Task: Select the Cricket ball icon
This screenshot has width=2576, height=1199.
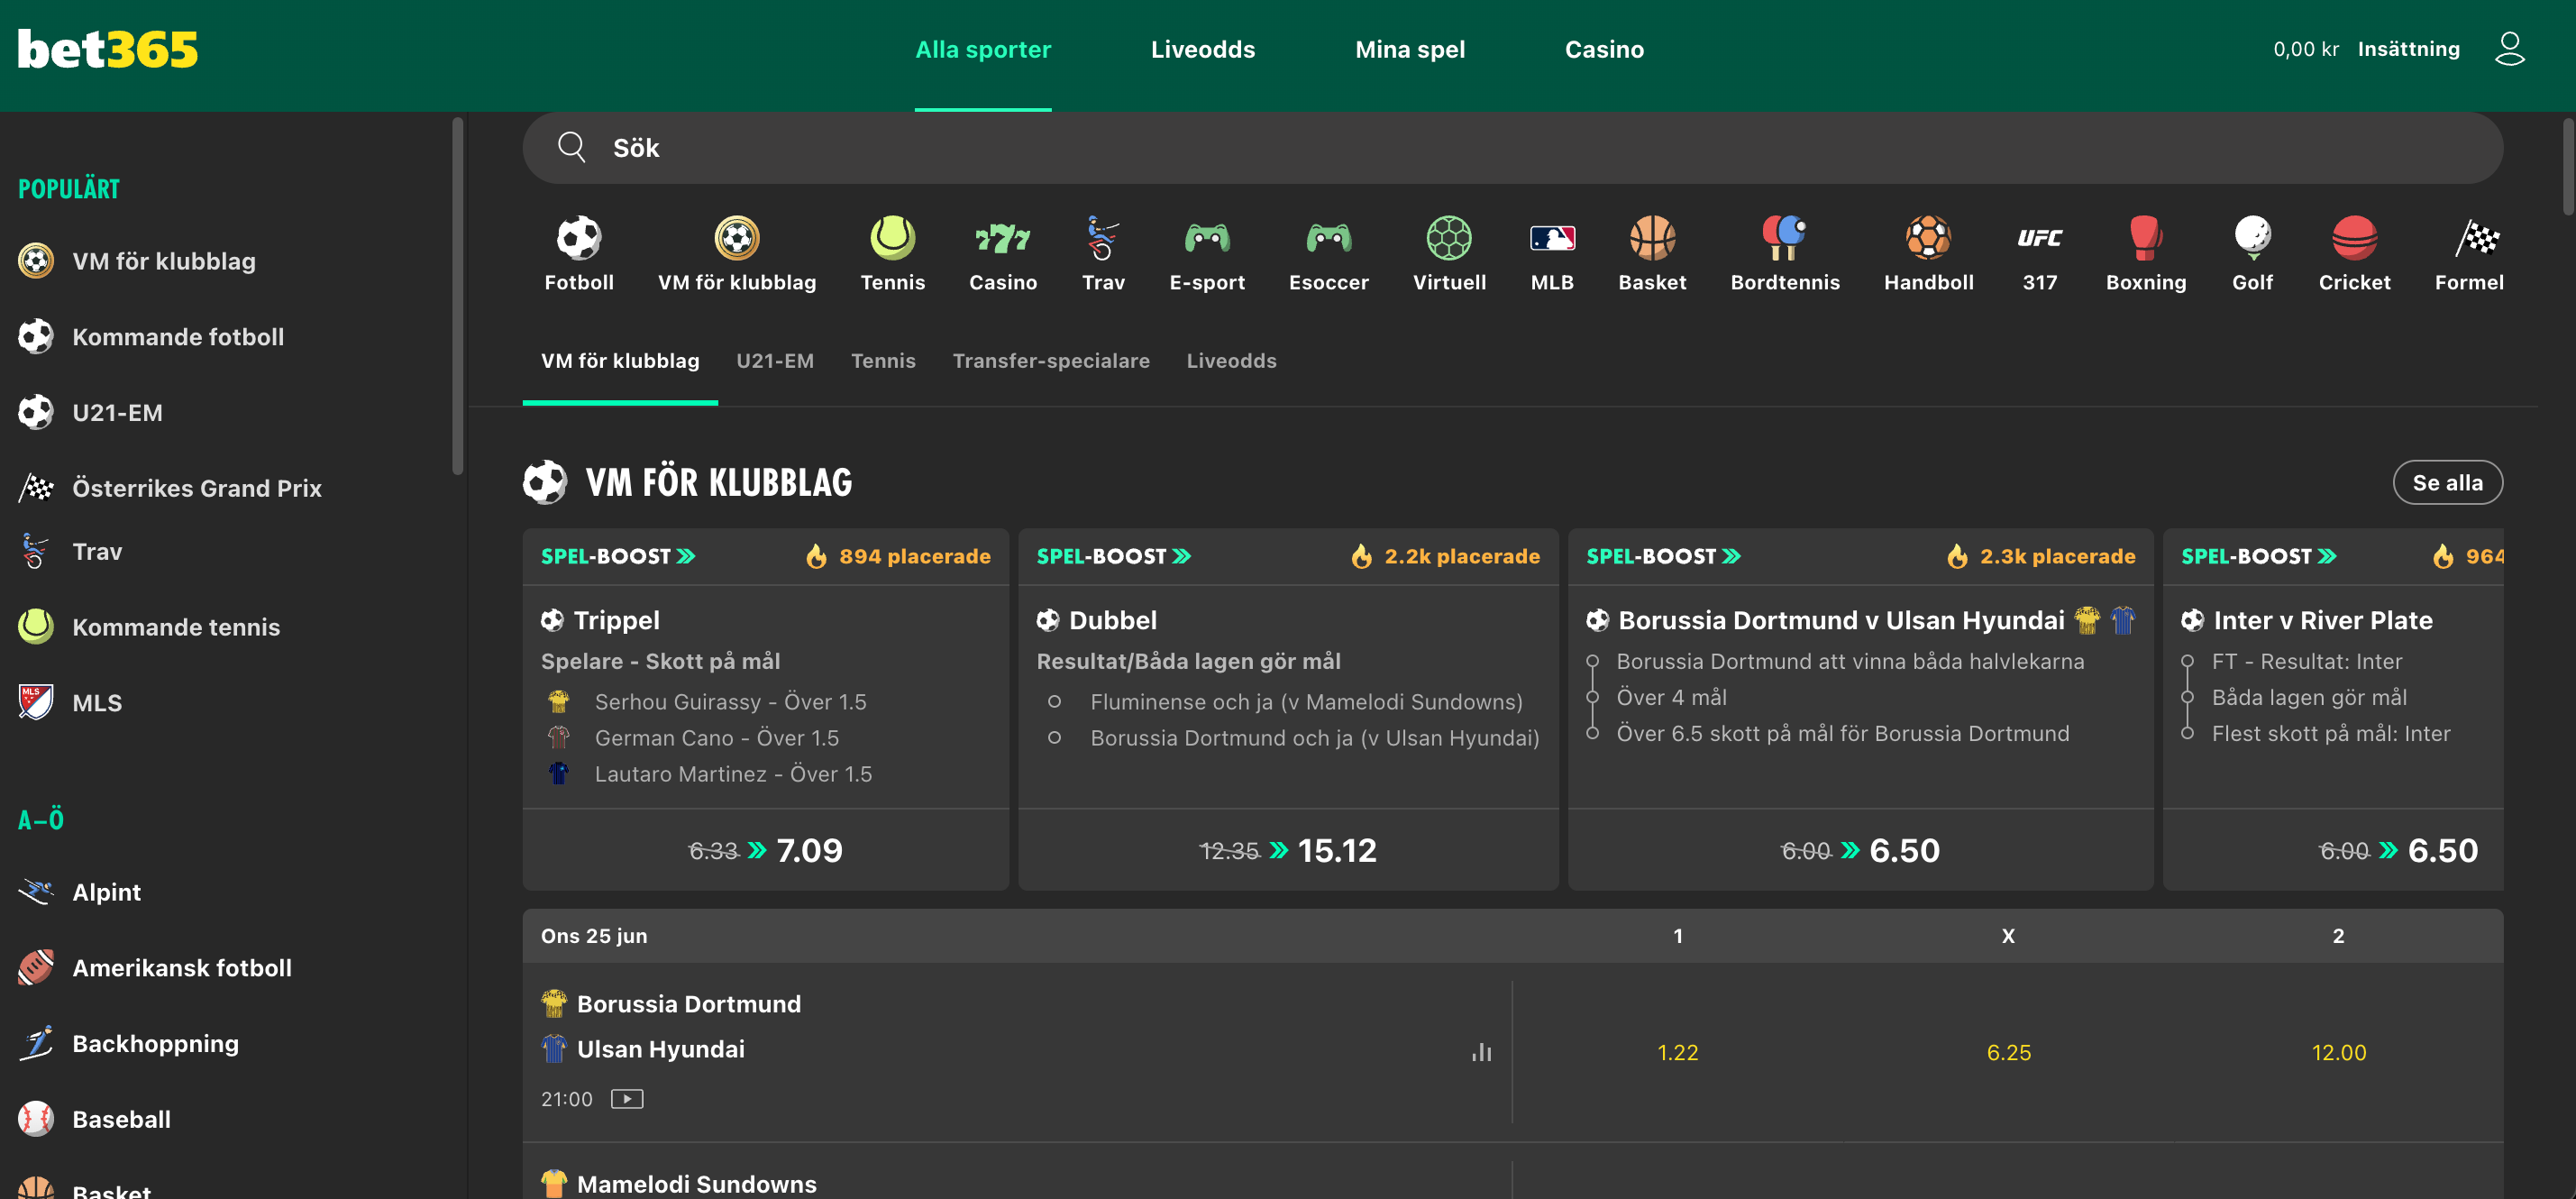Action: pyautogui.click(x=2354, y=238)
